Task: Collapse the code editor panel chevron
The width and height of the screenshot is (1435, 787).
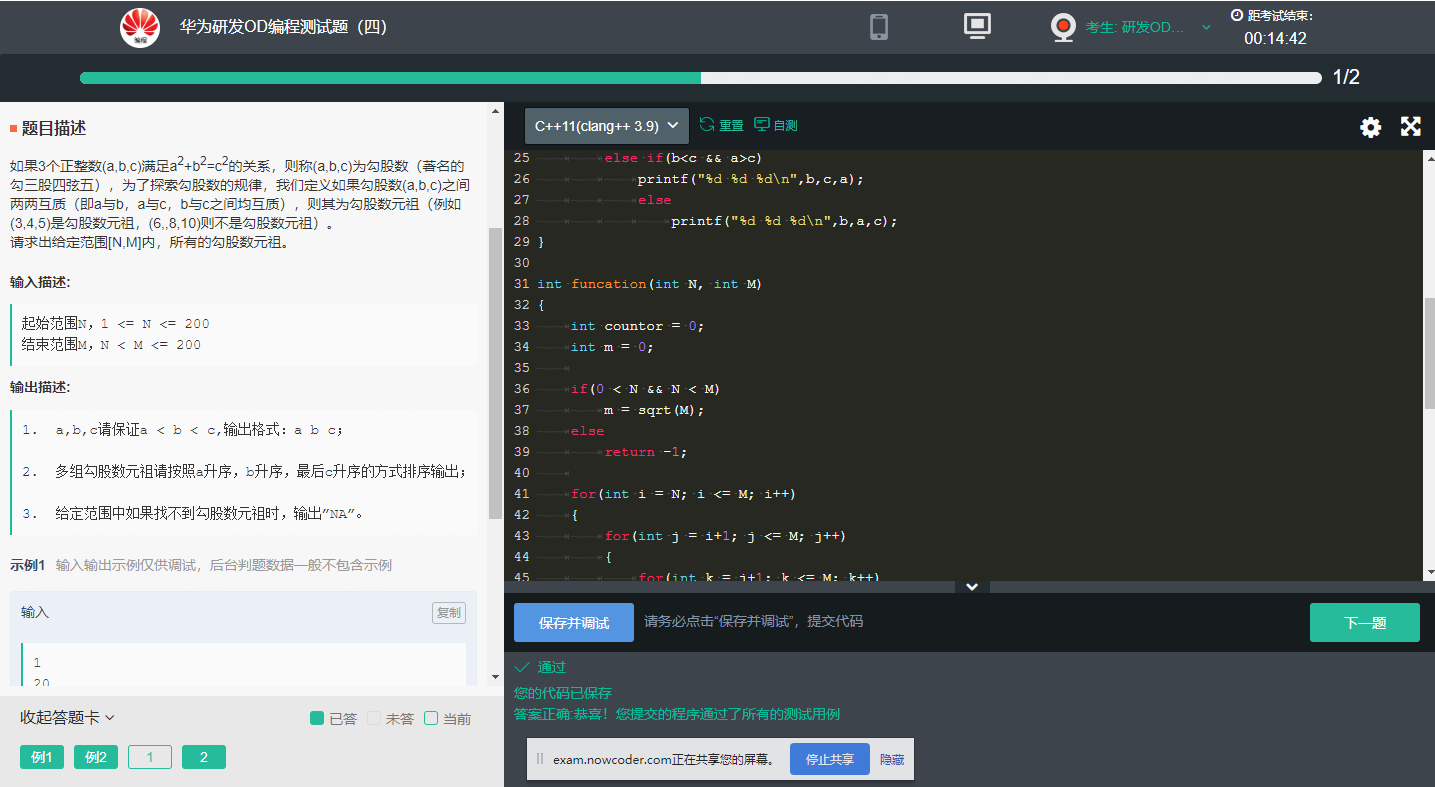Action: pyautogui.click(x=972, y=587)
